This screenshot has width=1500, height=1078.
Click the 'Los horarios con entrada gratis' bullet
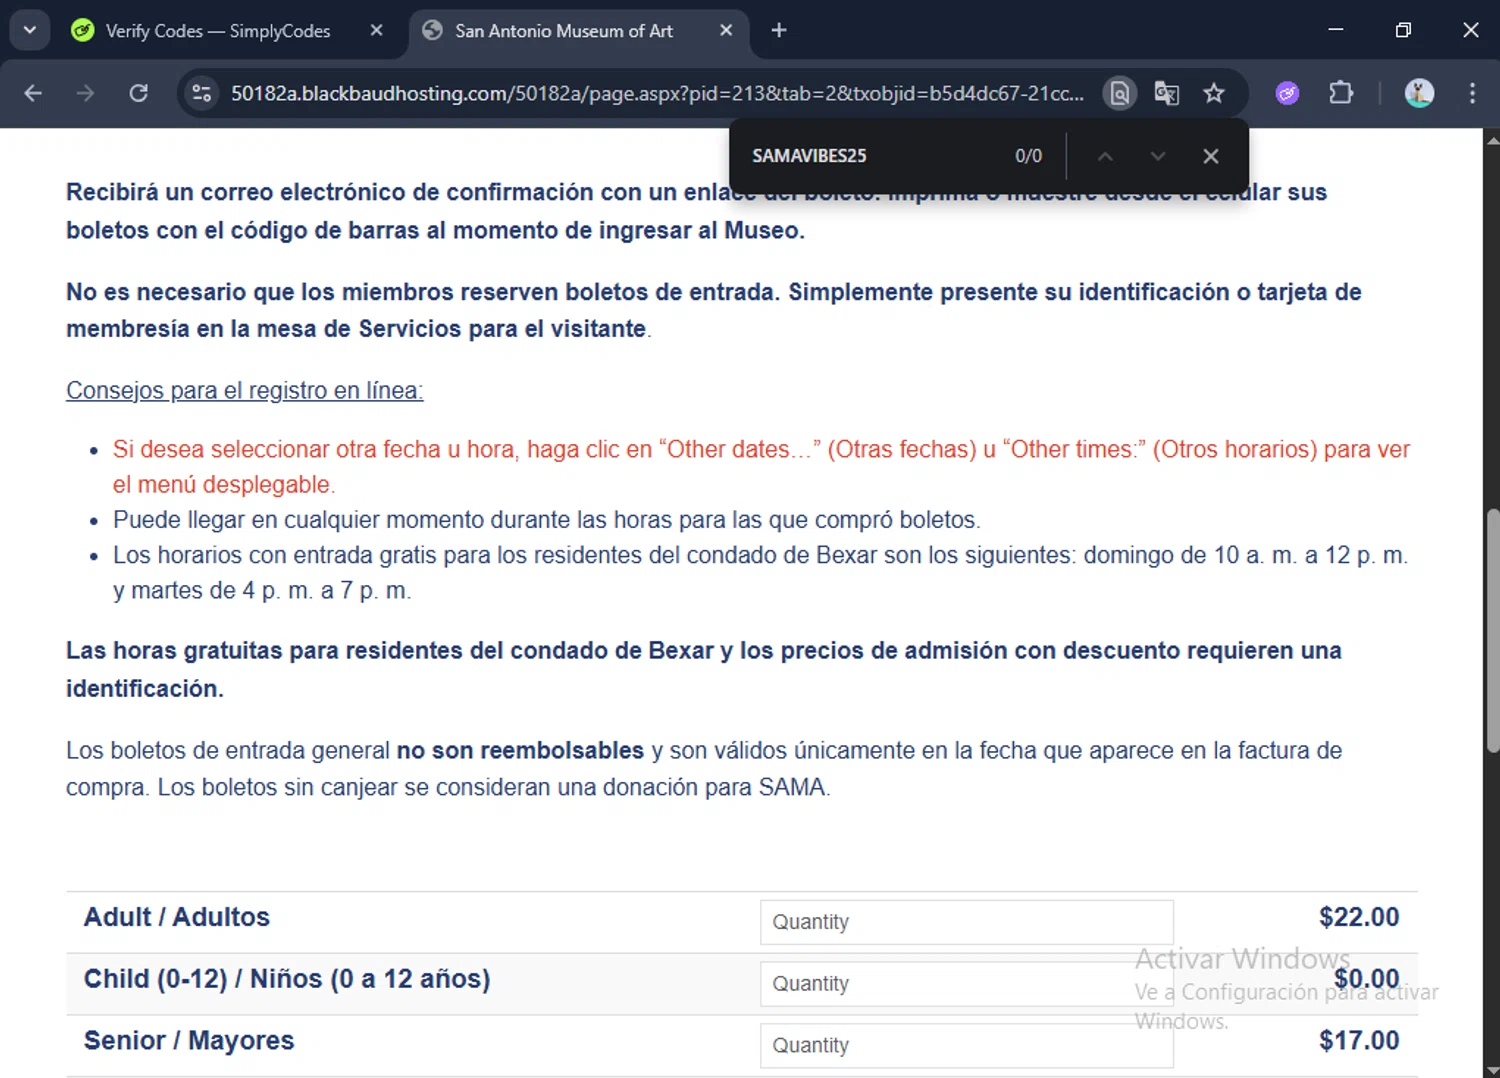(760, 573)
